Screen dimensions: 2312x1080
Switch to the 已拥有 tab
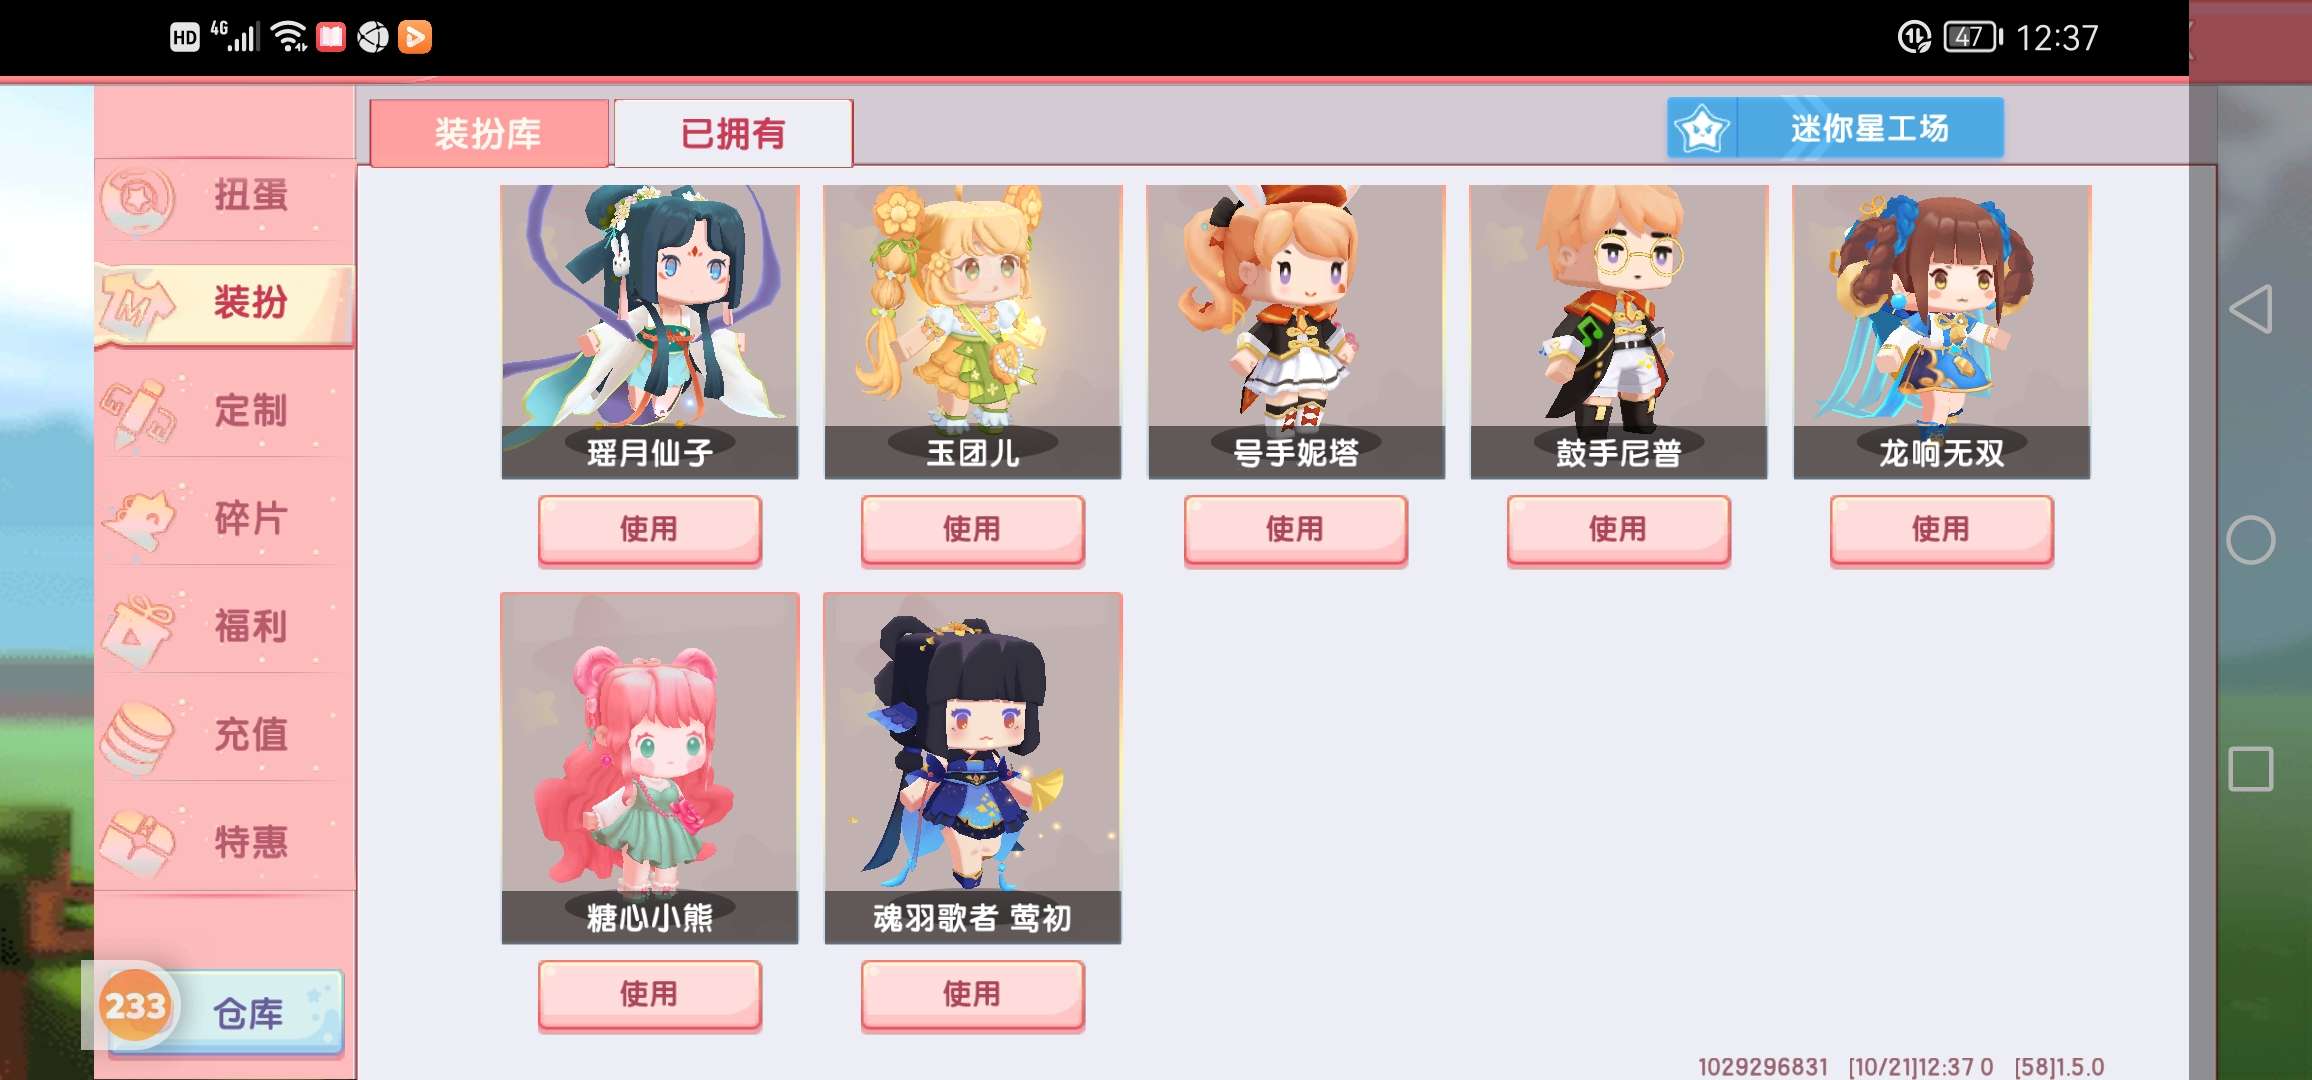(733, 133)
